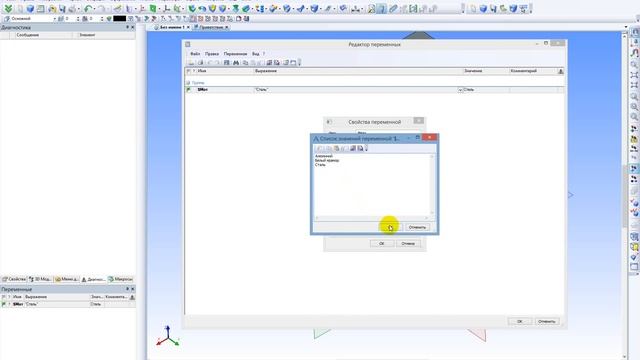
Task: Click OK in Редактор переменных window
Action: [x=520, y=321]
